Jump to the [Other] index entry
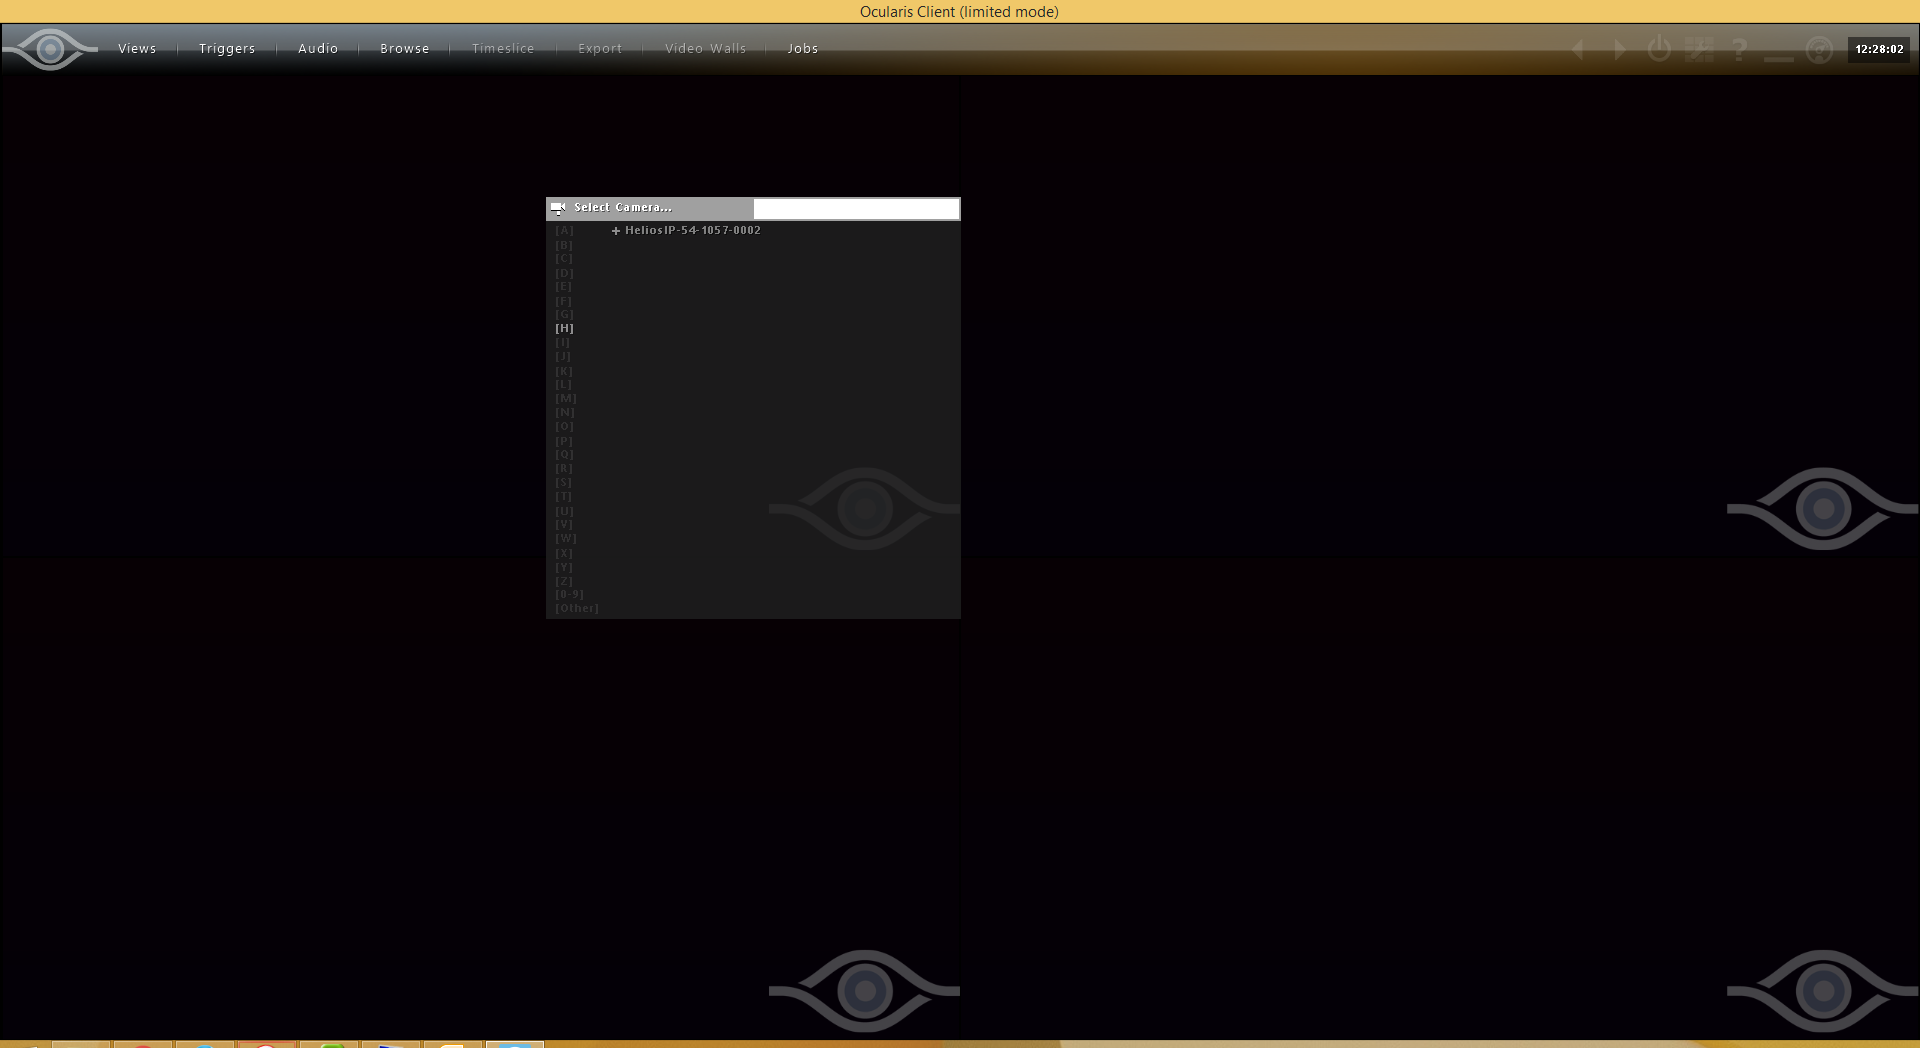 point(577,608)
